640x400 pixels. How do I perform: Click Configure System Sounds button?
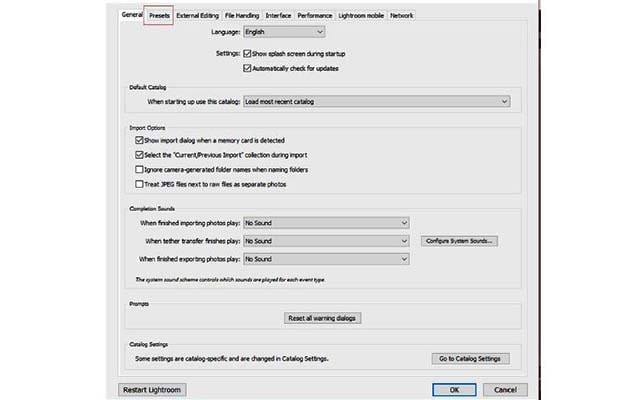tap(459, 241)
